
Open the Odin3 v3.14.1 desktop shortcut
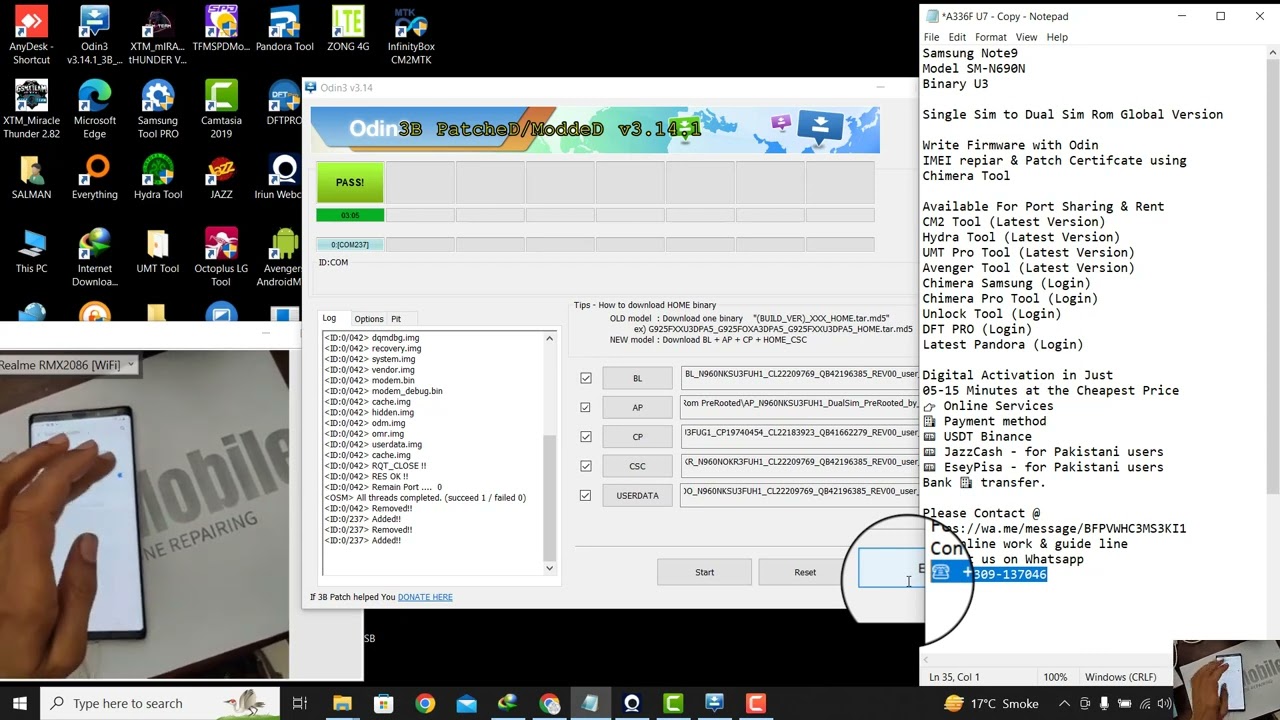(94, 35)
